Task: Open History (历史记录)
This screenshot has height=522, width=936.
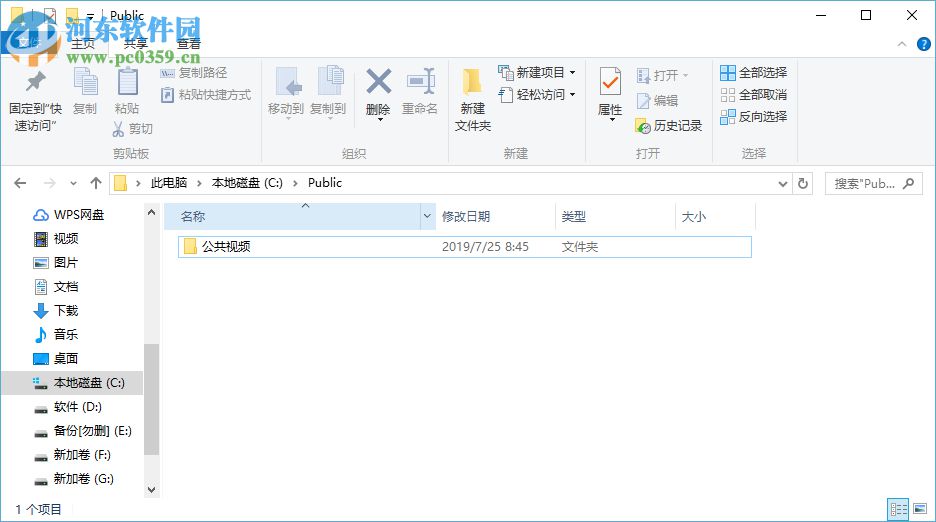Action: pyautogui.click(x=669, y=125)
